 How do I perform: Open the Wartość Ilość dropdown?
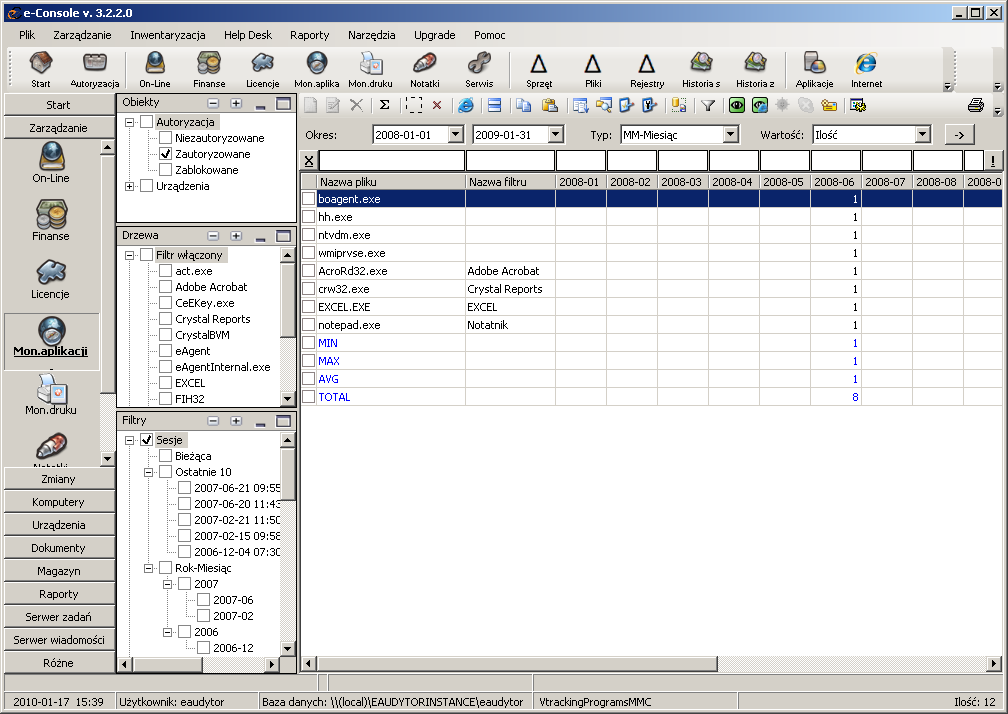click(x=923, y=134)
